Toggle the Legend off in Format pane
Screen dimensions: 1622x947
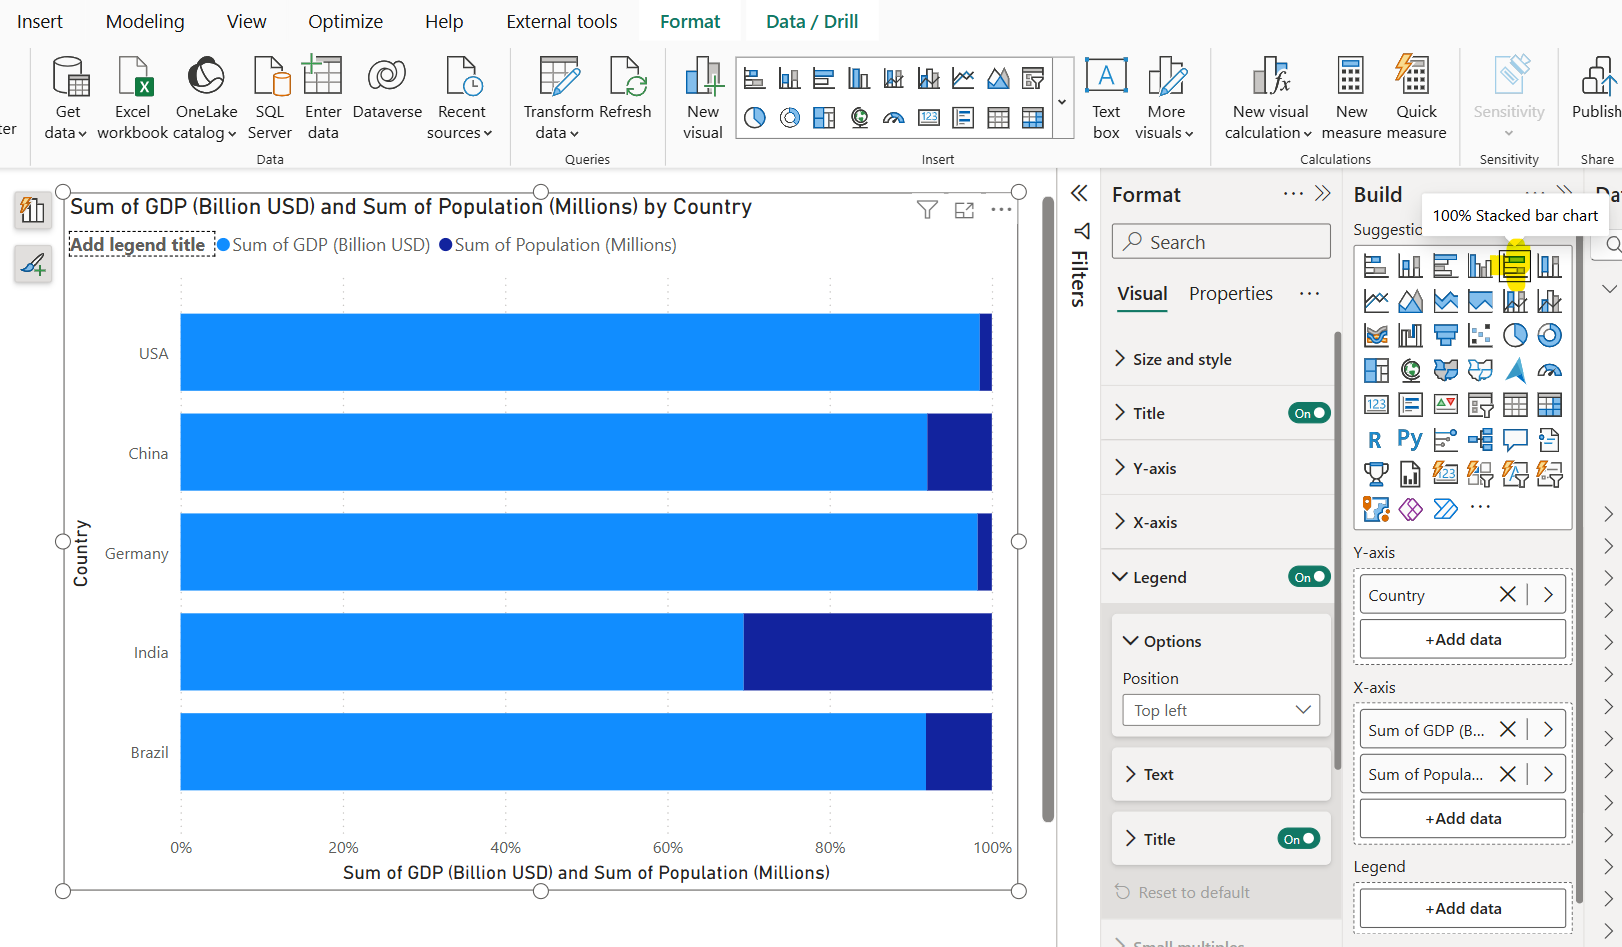point(1308,576)
